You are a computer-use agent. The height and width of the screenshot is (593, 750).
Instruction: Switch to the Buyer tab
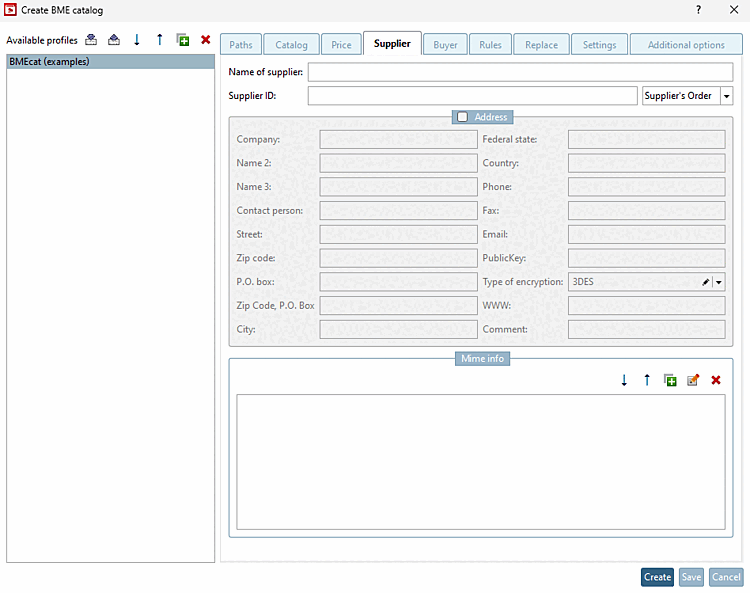click(x=445, y=45)
